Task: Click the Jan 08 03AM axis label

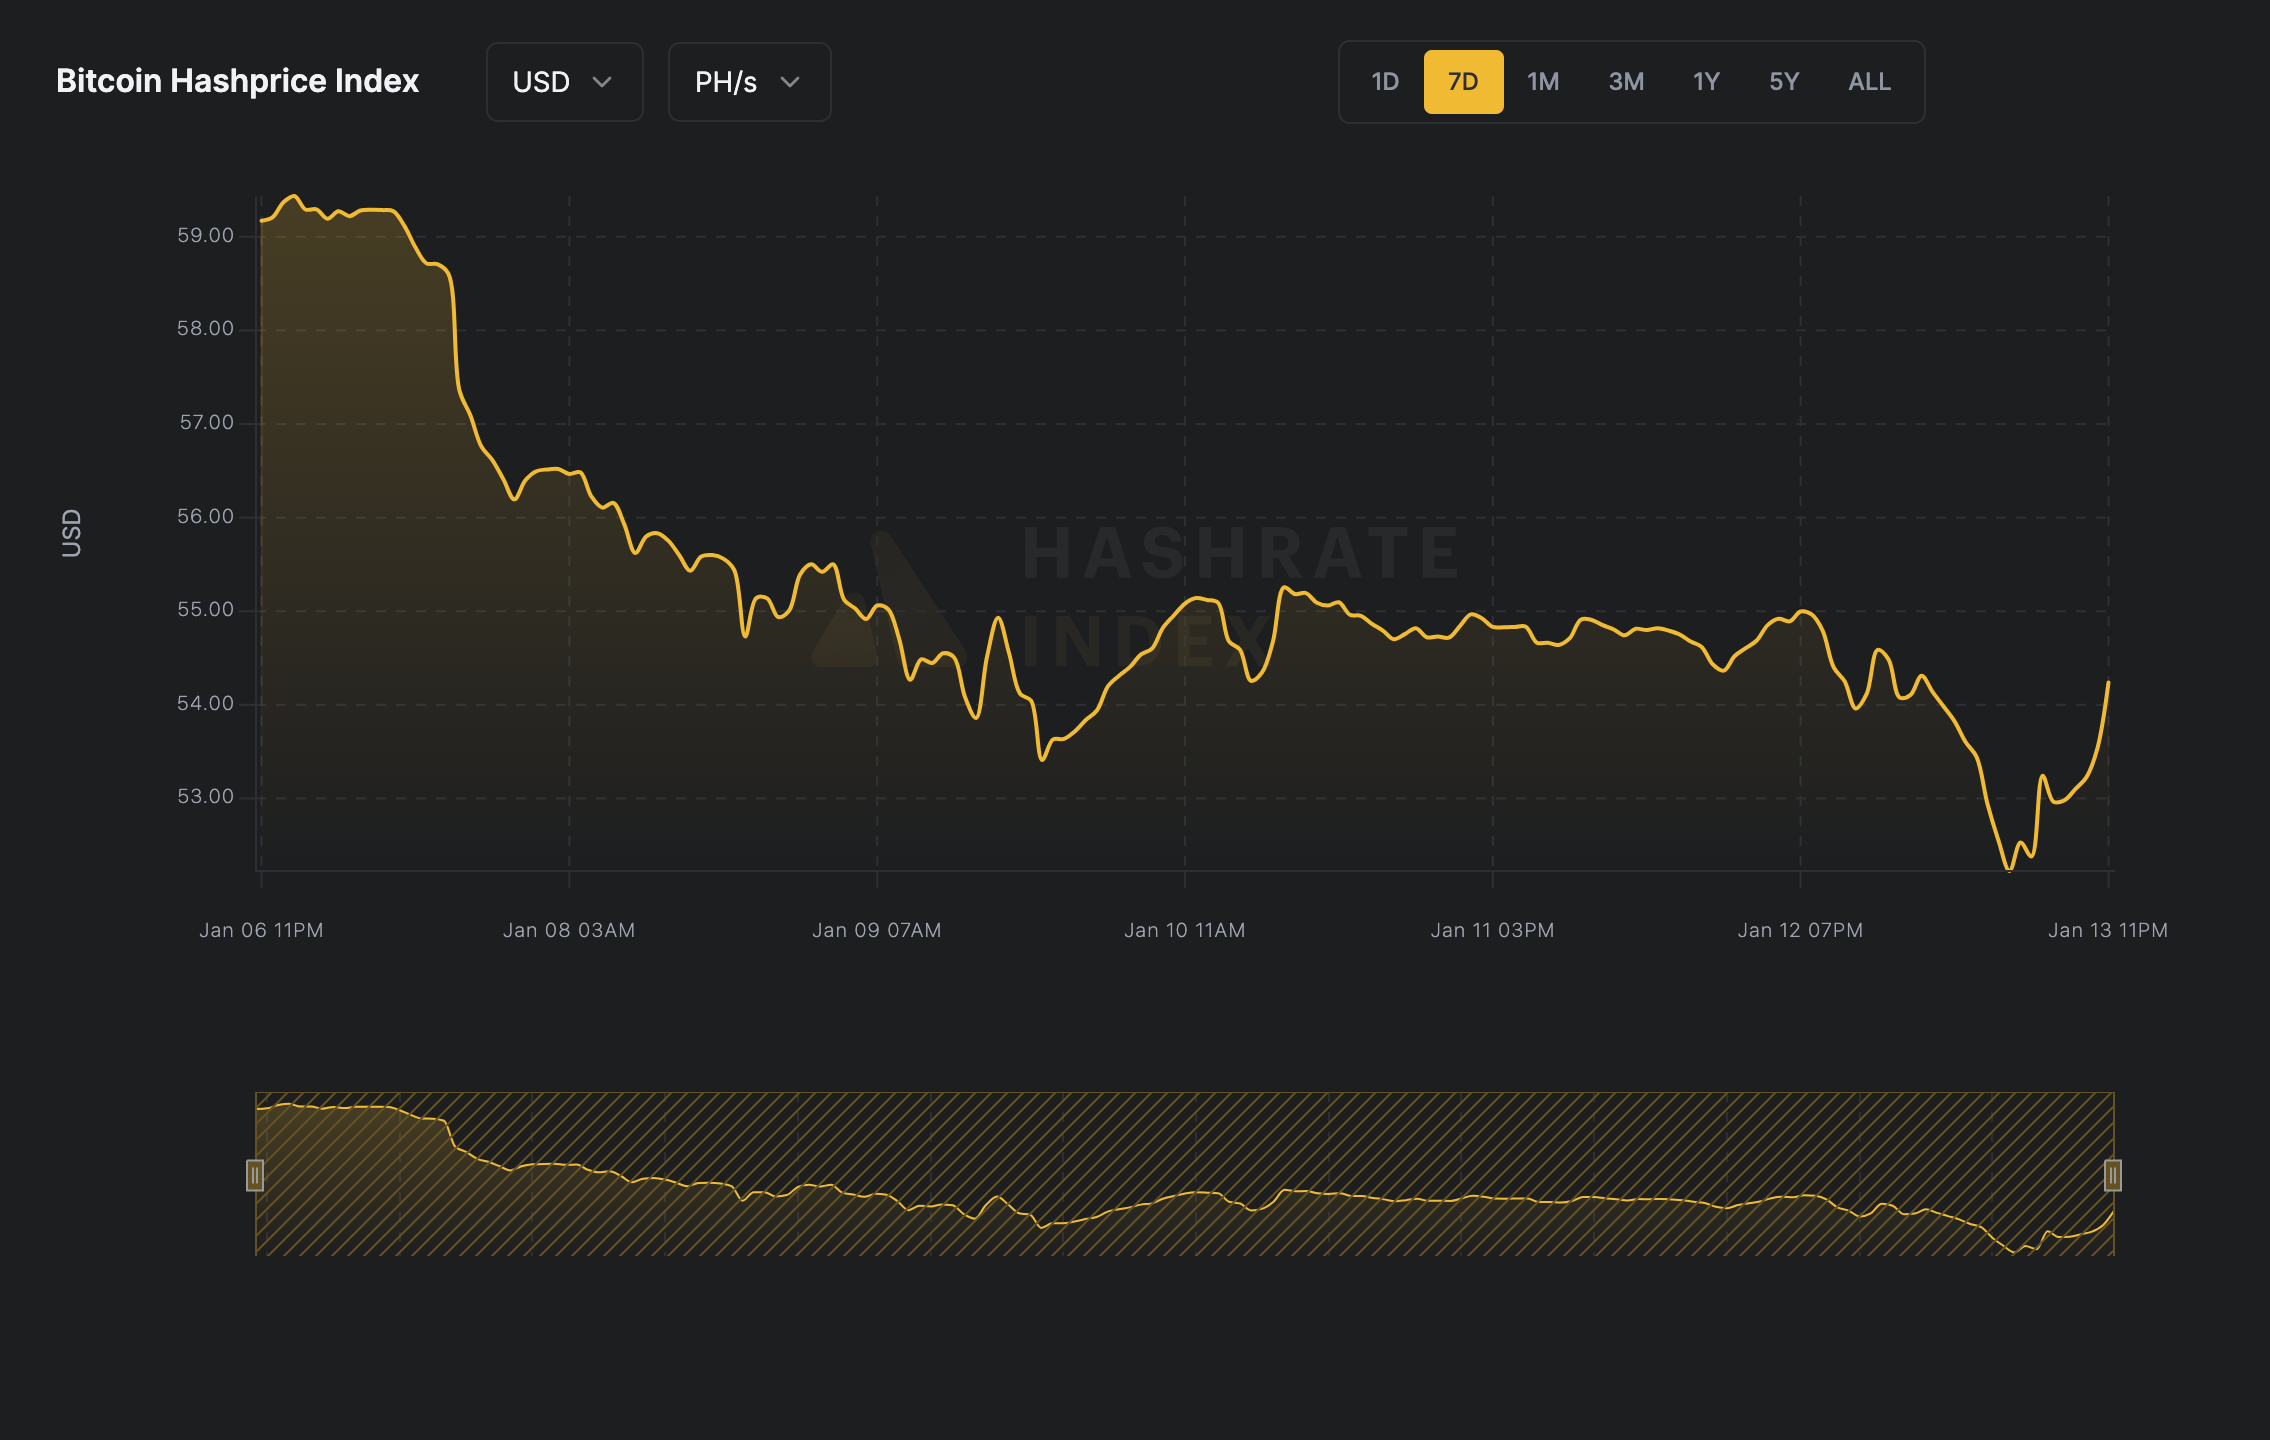Action: click(568, 930)
